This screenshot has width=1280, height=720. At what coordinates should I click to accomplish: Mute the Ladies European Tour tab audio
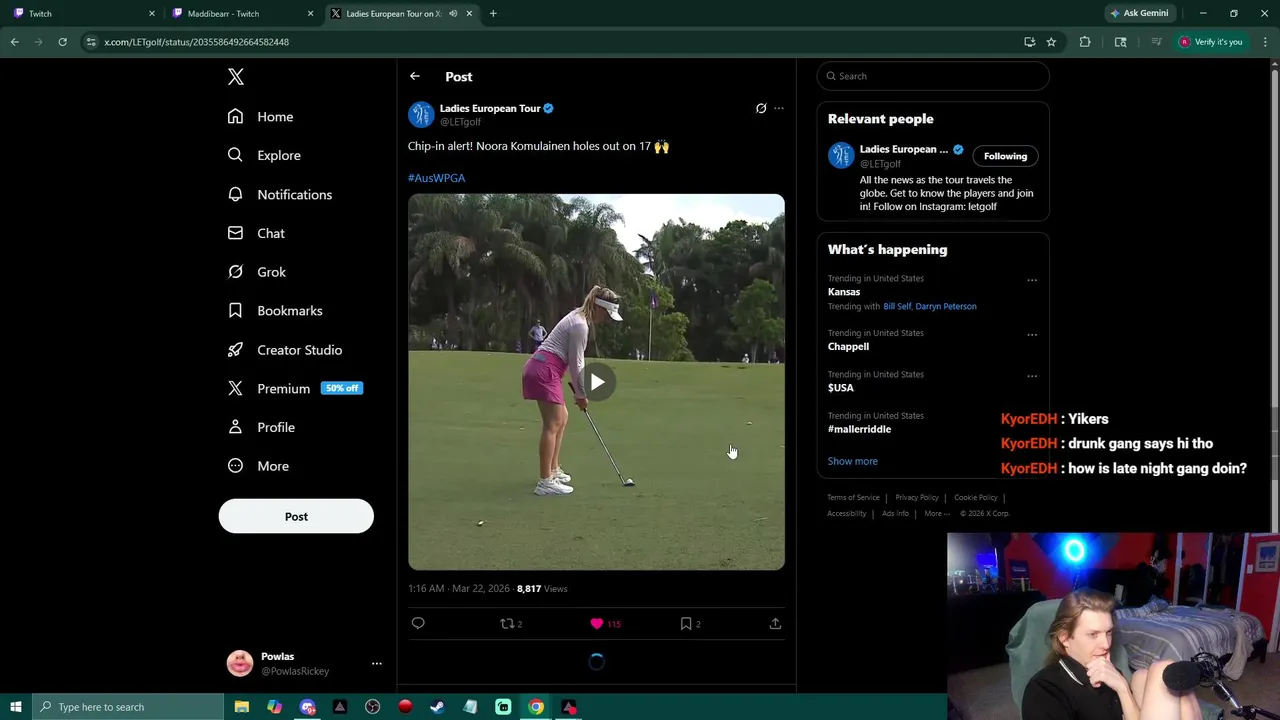tap(453, 13)
